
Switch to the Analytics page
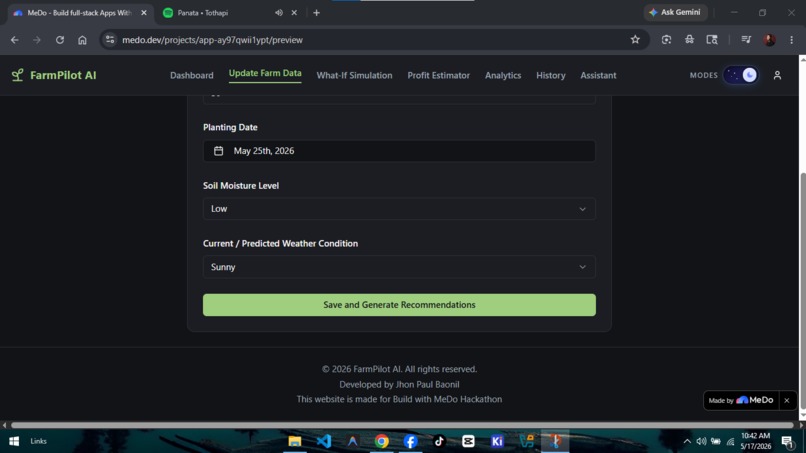(503, 75)
